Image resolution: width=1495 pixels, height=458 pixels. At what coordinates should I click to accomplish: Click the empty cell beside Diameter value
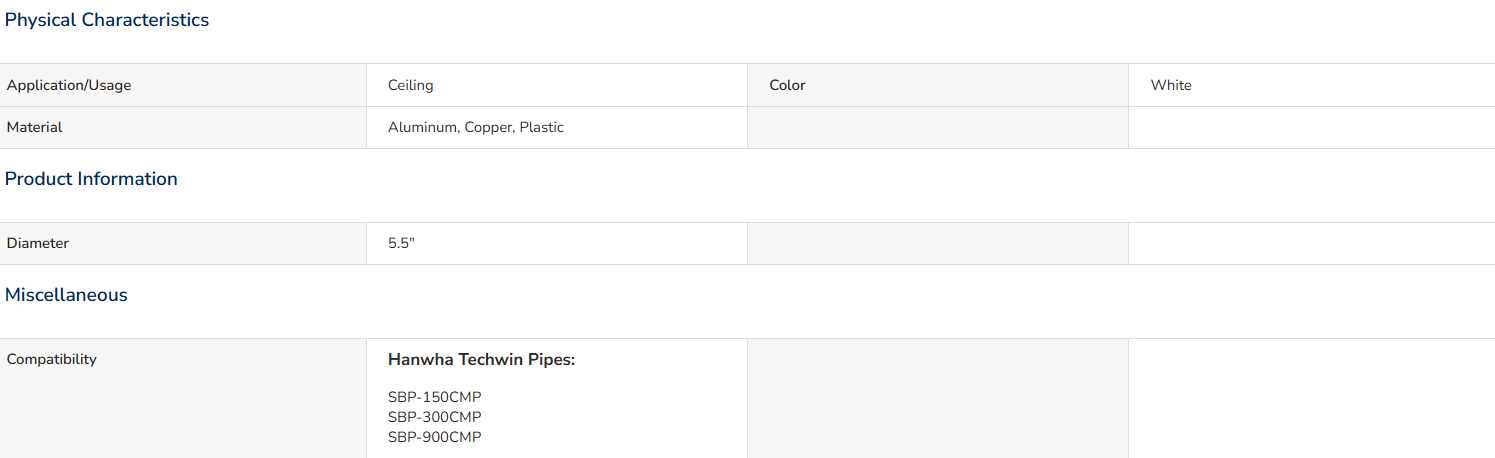[x=938, y=243]
